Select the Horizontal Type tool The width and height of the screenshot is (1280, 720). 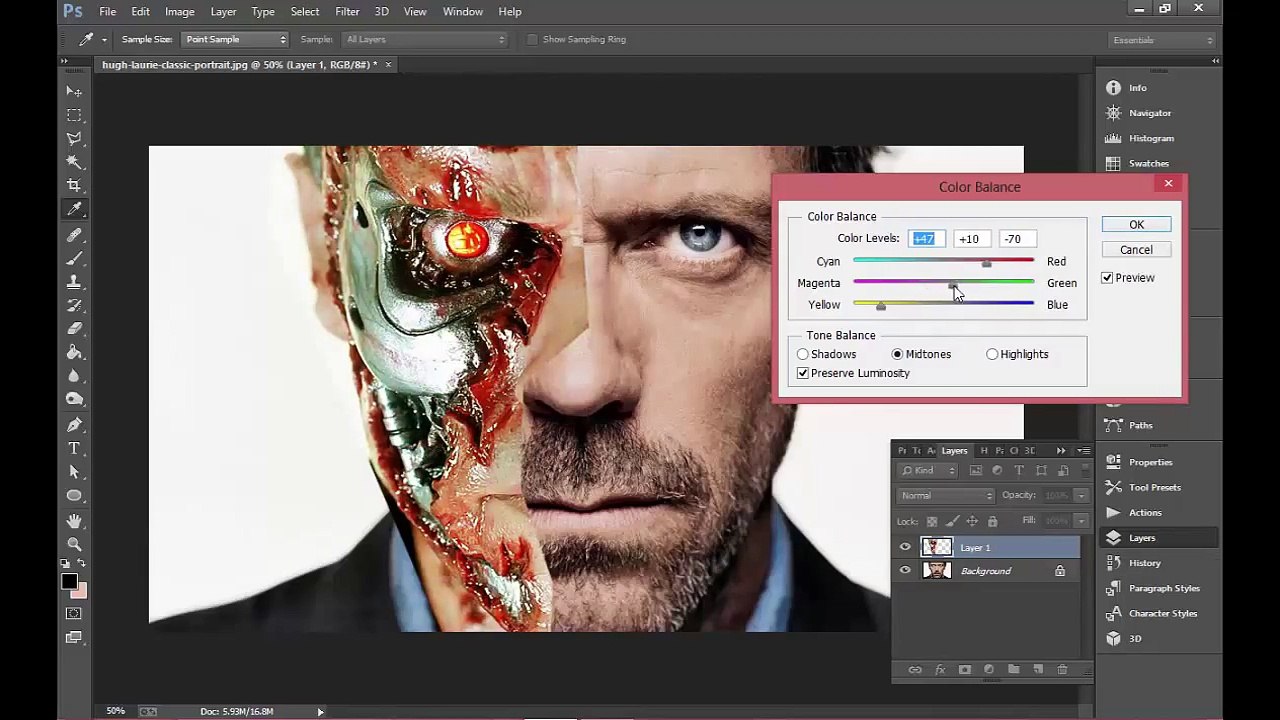[74, 448]
